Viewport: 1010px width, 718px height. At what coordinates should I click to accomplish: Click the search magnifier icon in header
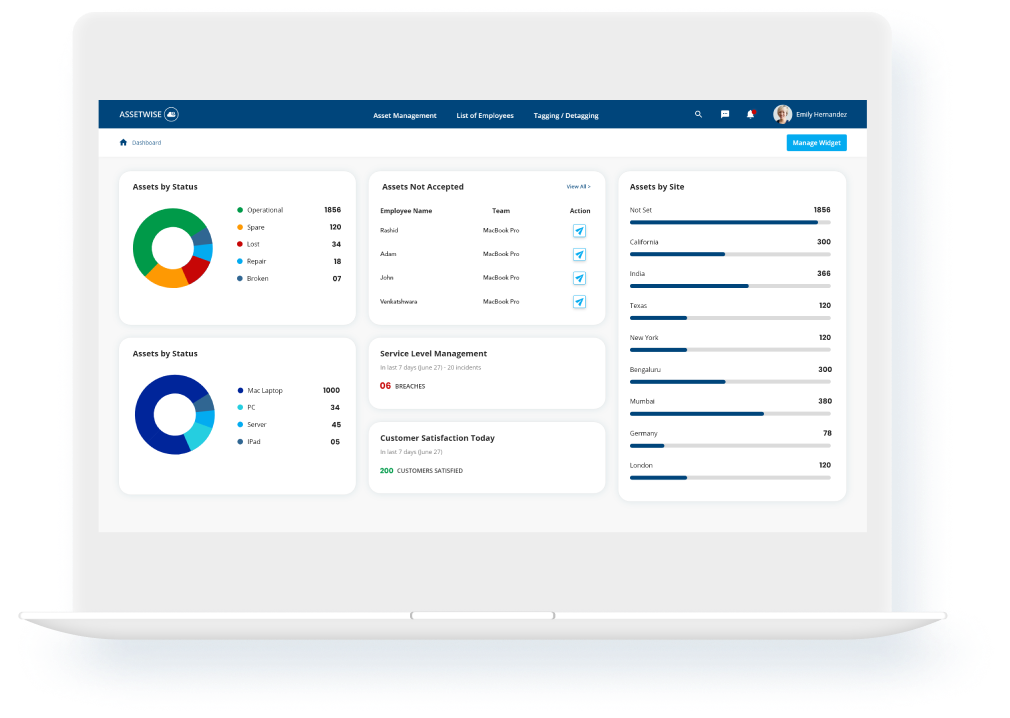pos(698,115)
